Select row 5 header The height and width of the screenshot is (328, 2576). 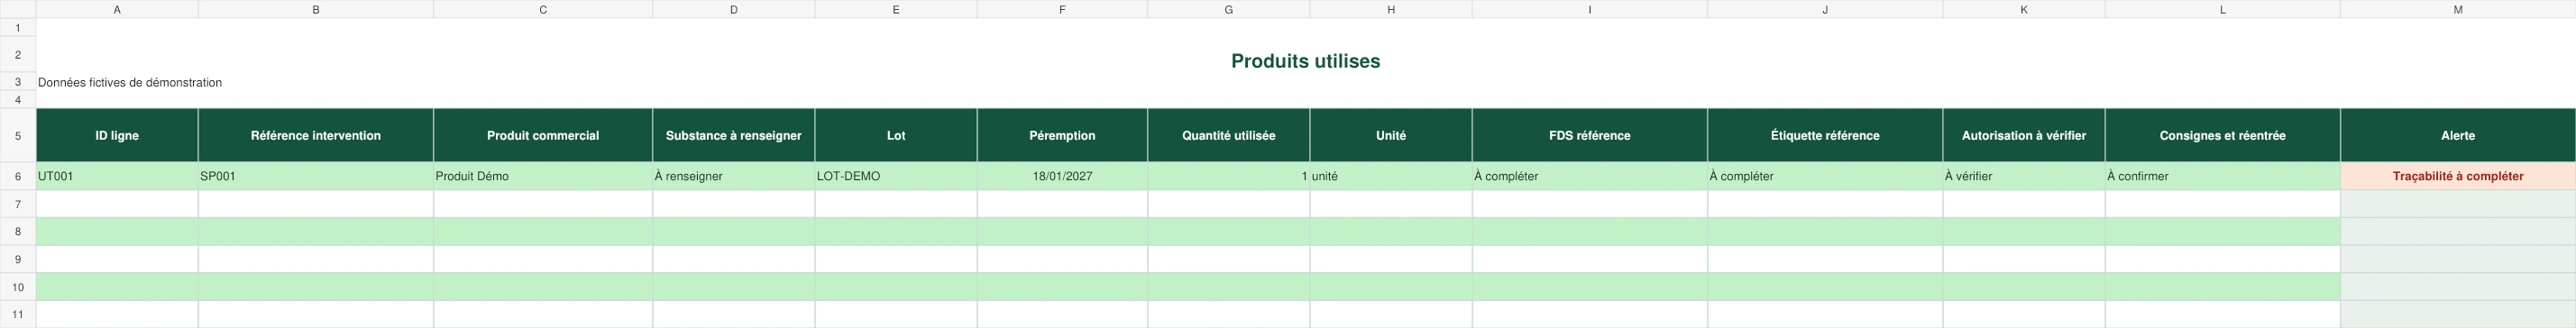click(18, 135)
